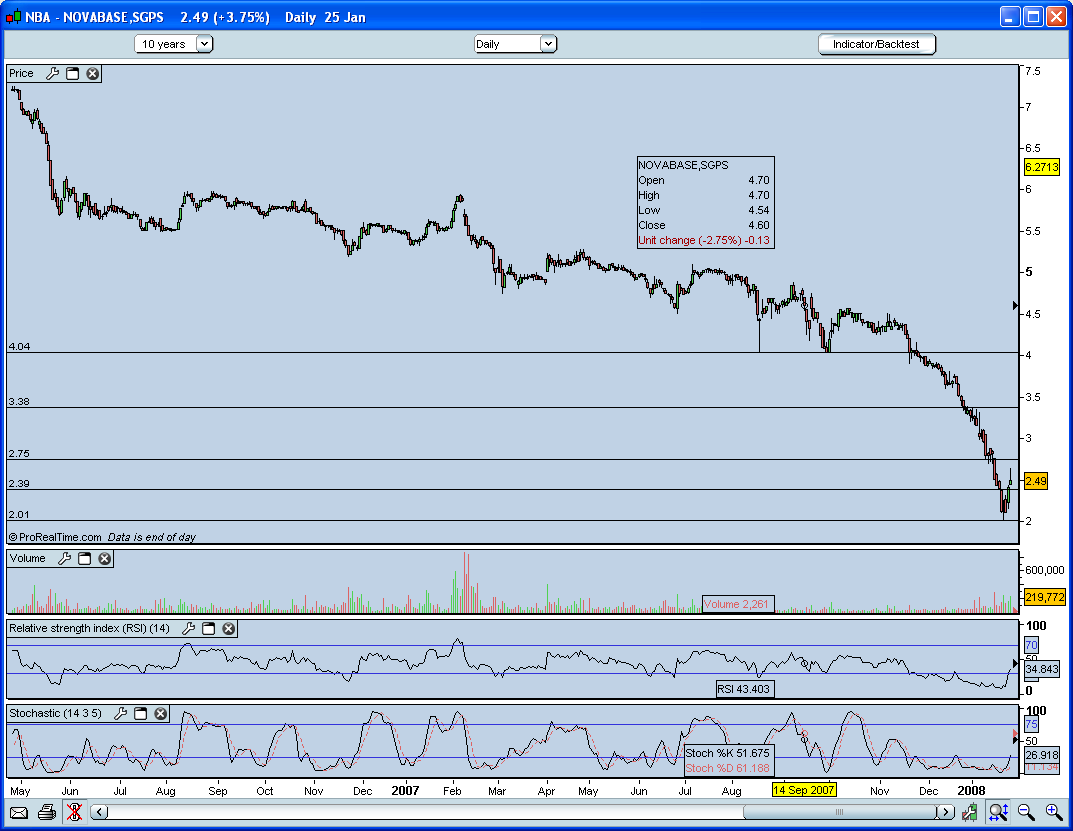The height and width of the screenshot is (831, 1073).
Task: Minimize the chart window
Action: pyautogui.click(x=1010, y=16)
